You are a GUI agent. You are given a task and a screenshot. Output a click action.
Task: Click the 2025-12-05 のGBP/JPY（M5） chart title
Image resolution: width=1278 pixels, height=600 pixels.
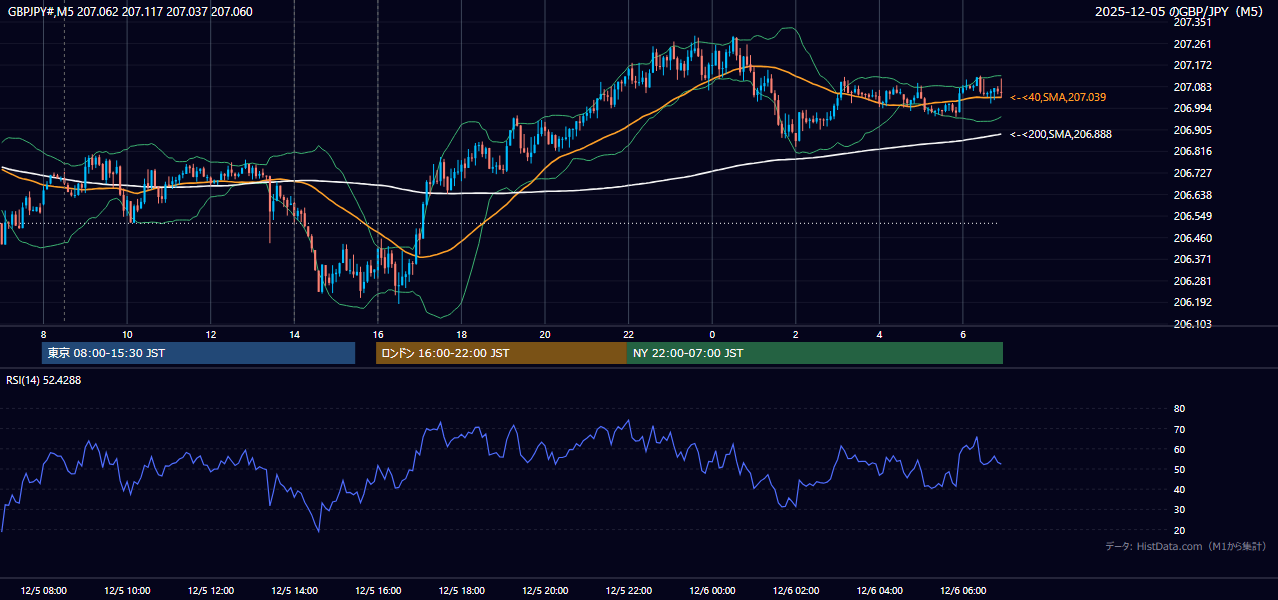(x=1179, y=11)
